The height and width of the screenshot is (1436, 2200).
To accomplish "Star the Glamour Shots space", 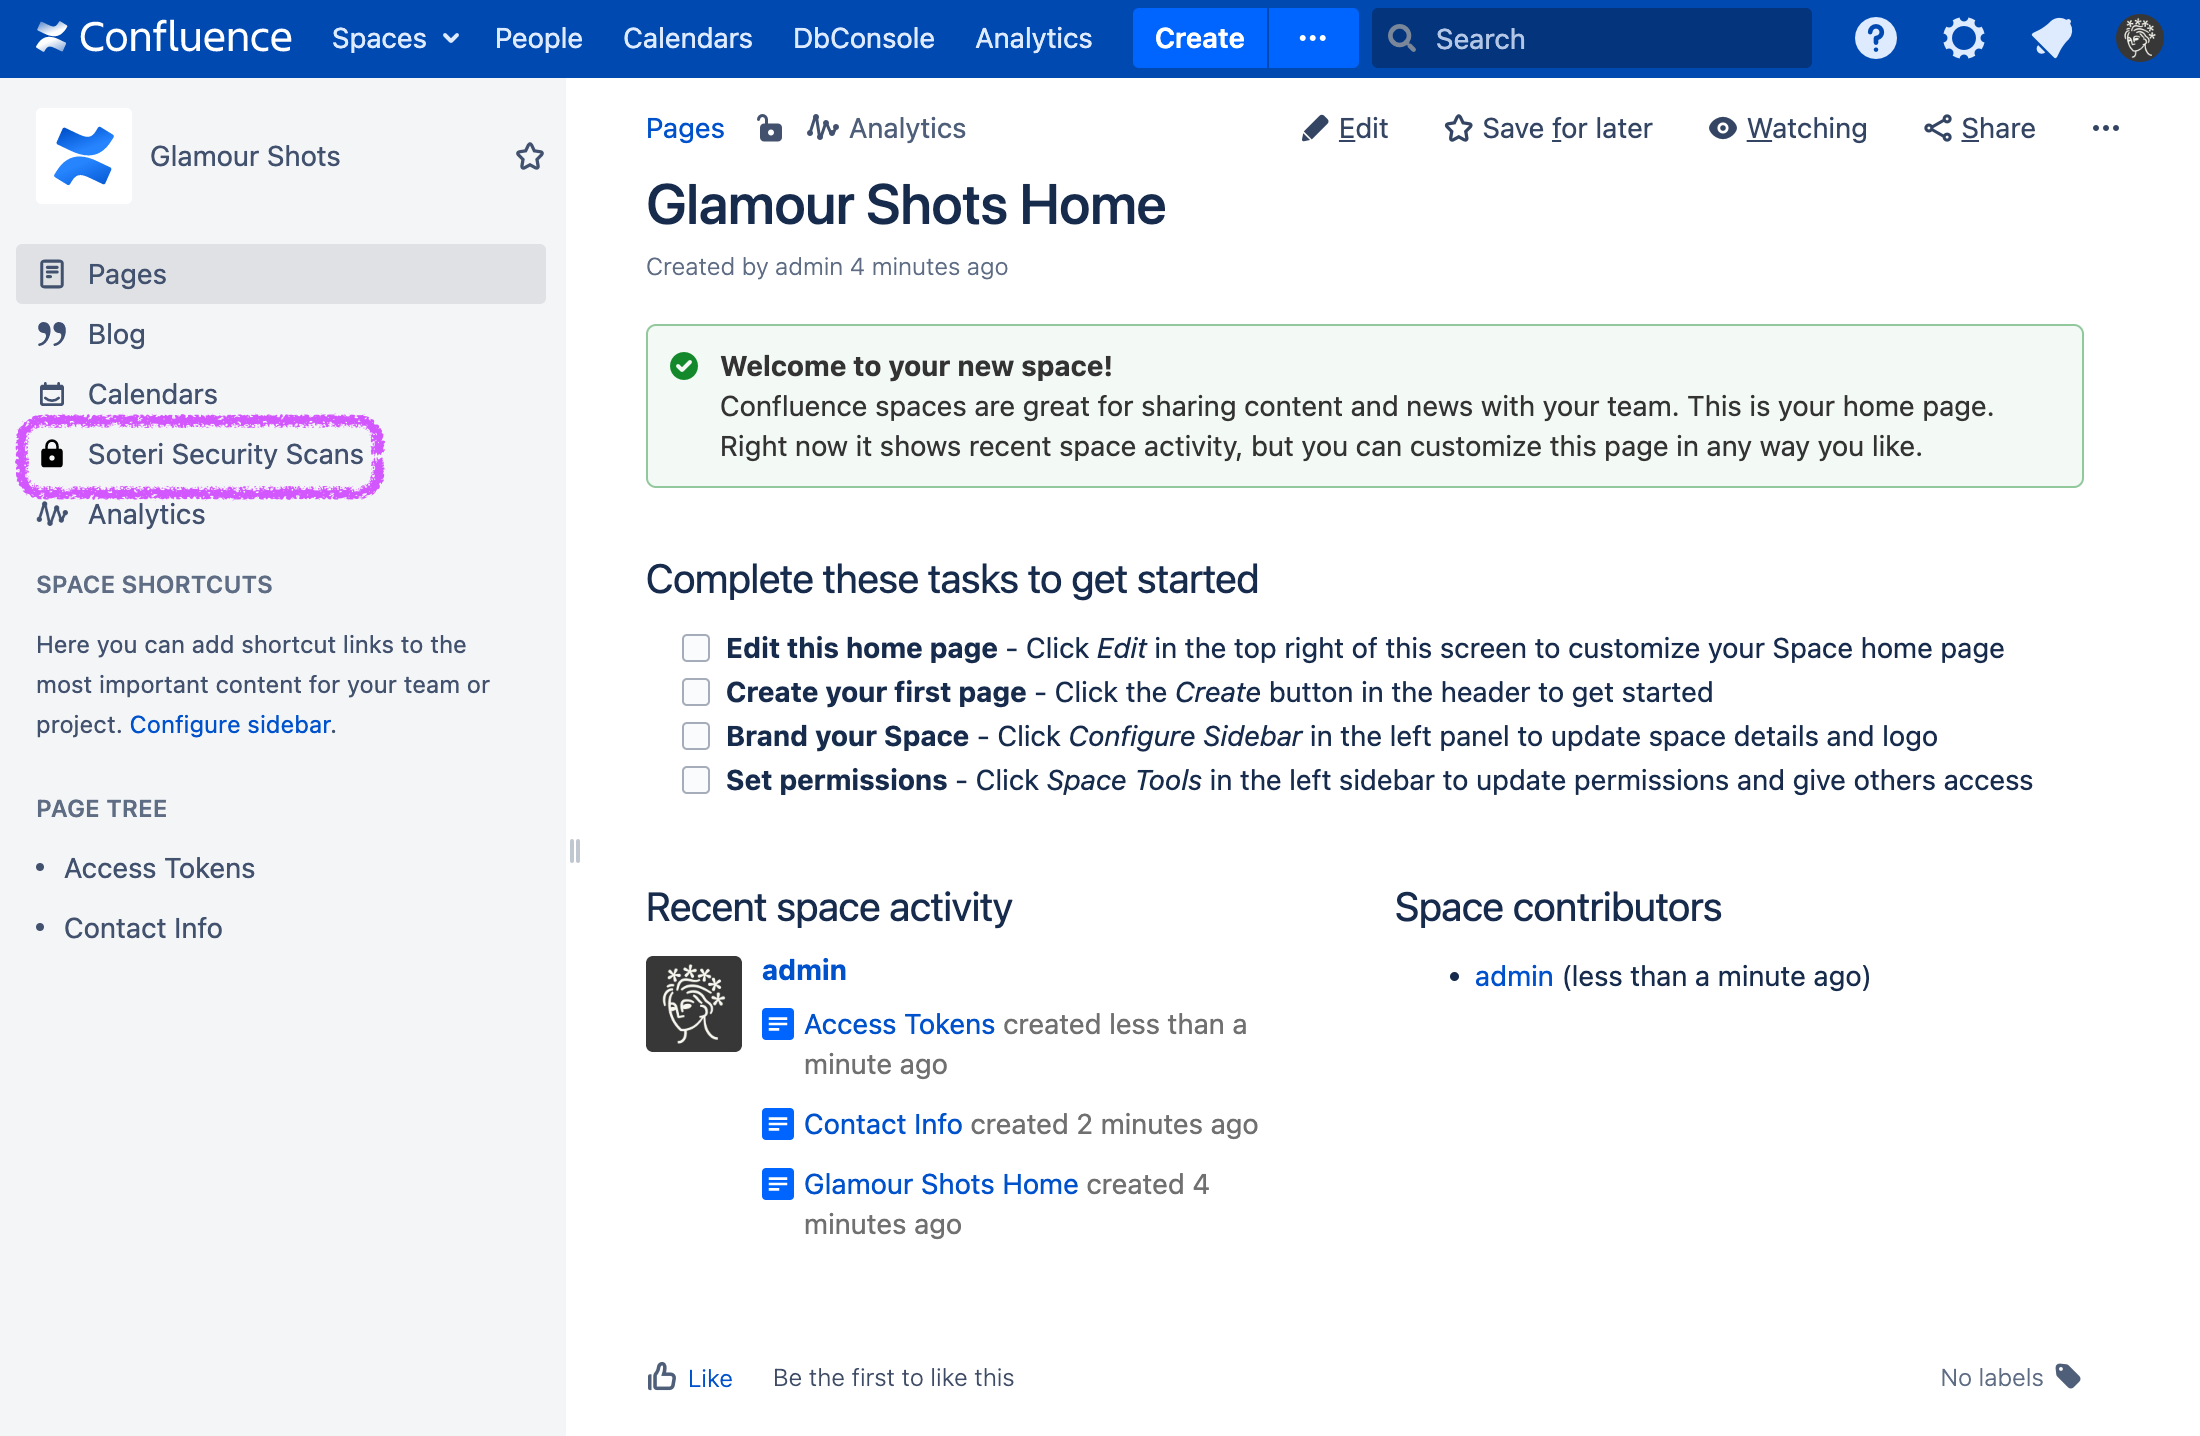I will coord(529,156).
